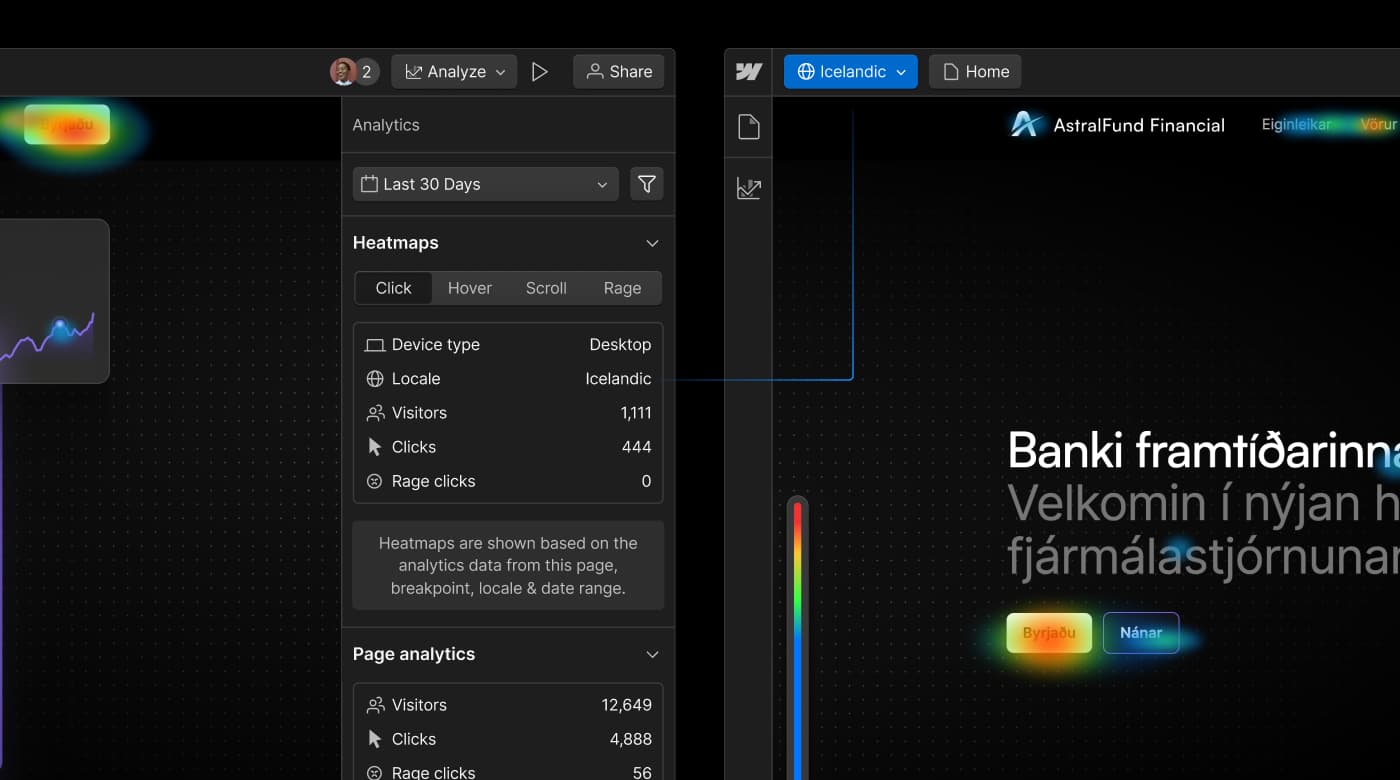Click the Nánar button on the page
1400x780 pixels.
click(1141, 633)
